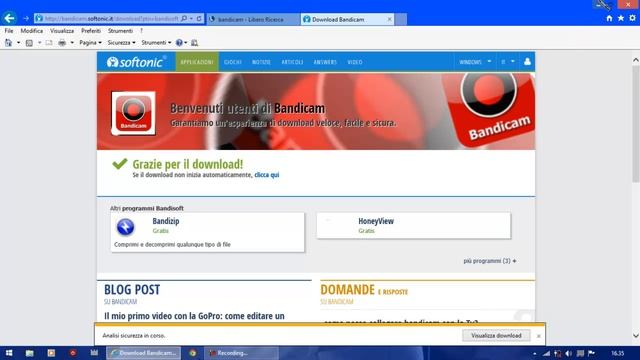Click the 'clicca qui' download link

267,175
